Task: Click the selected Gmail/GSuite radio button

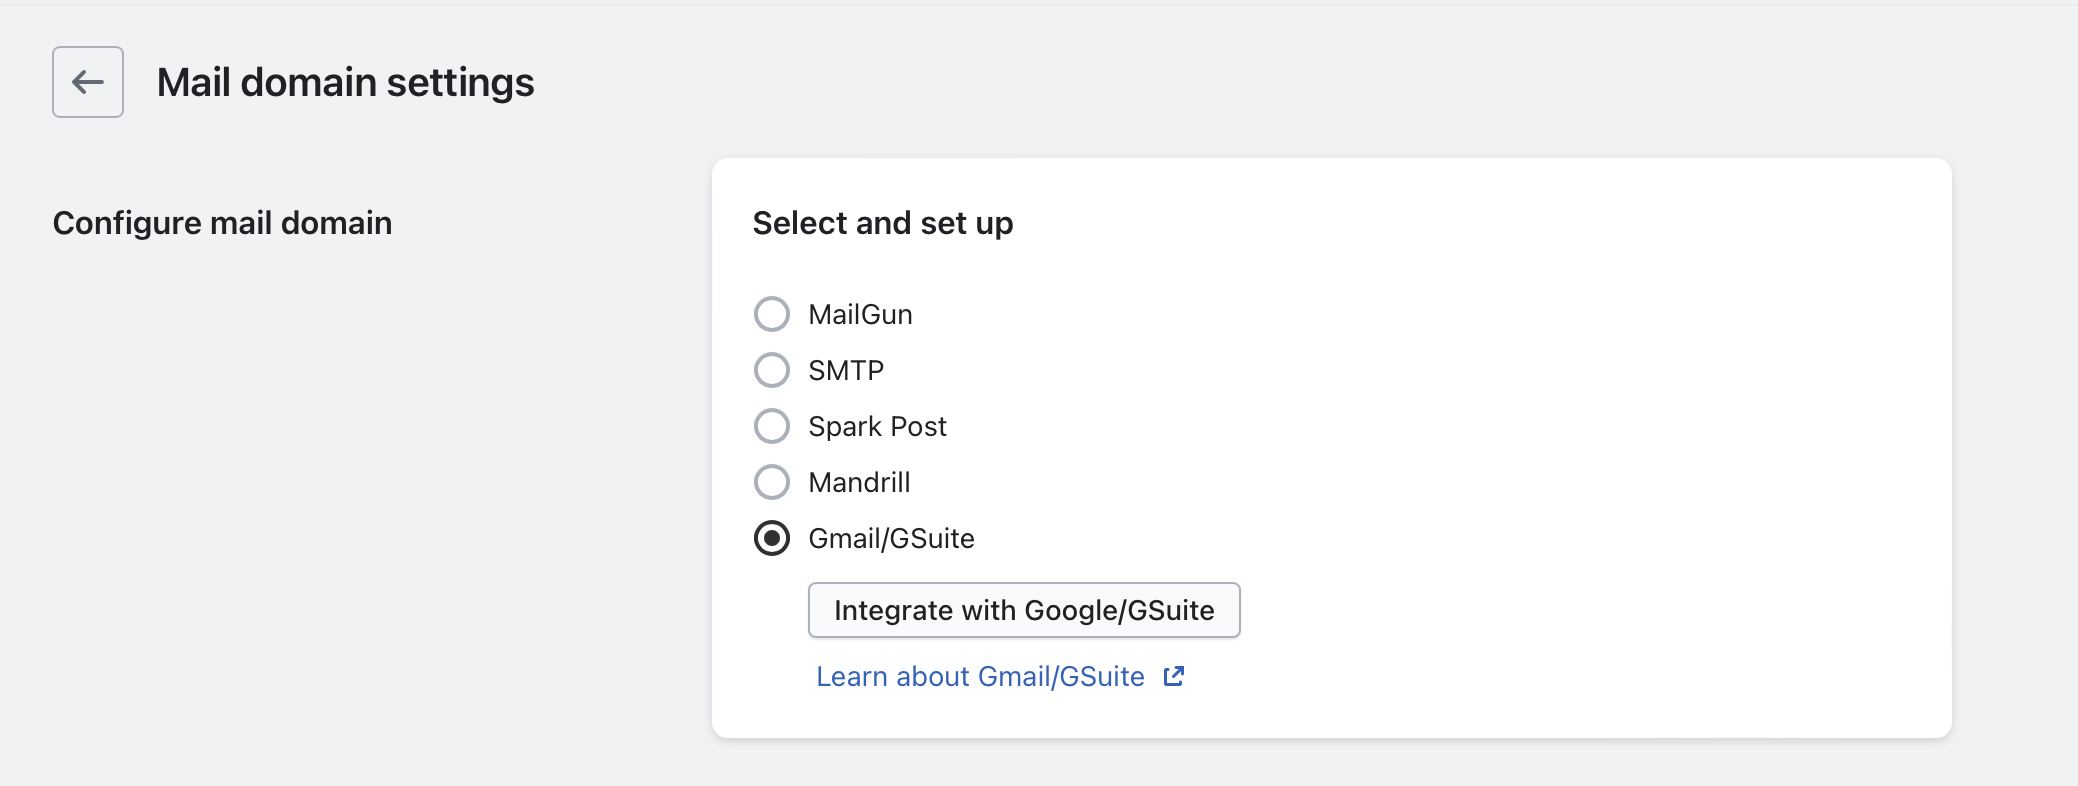Action: pyautogui.click(x=772, y=538)
